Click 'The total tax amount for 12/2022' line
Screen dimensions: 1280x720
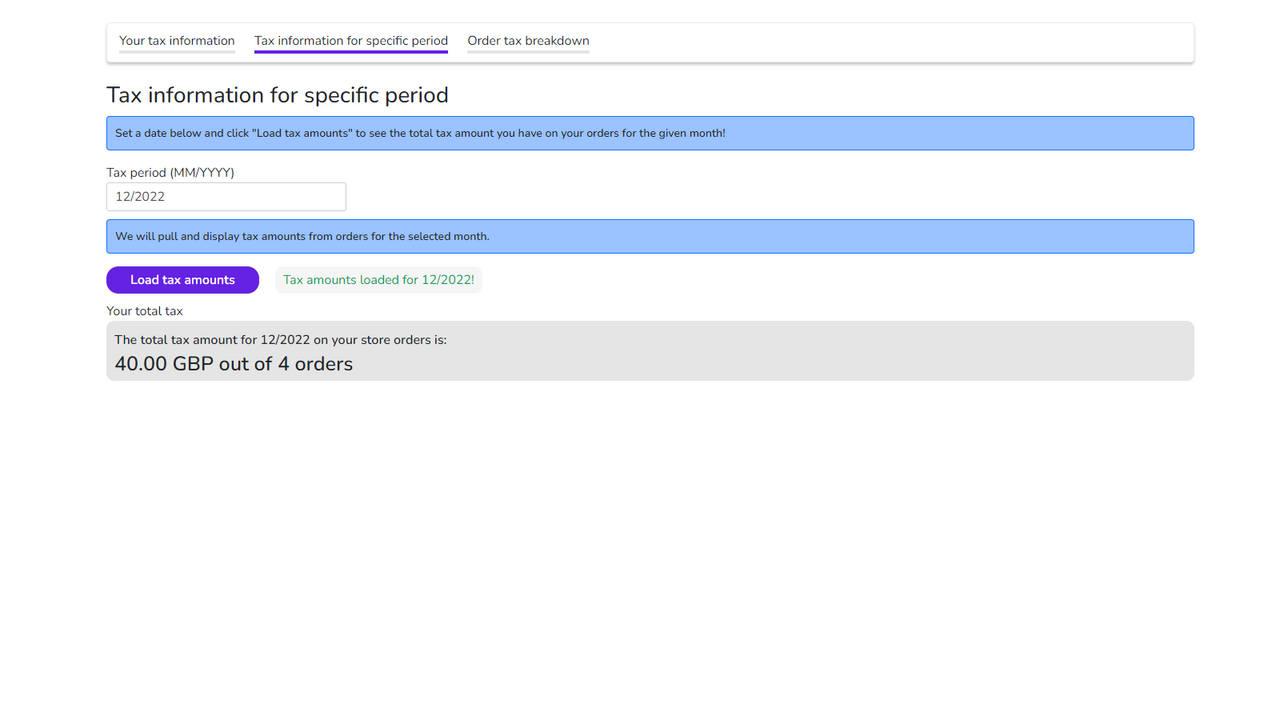click(x=281, y=340)
